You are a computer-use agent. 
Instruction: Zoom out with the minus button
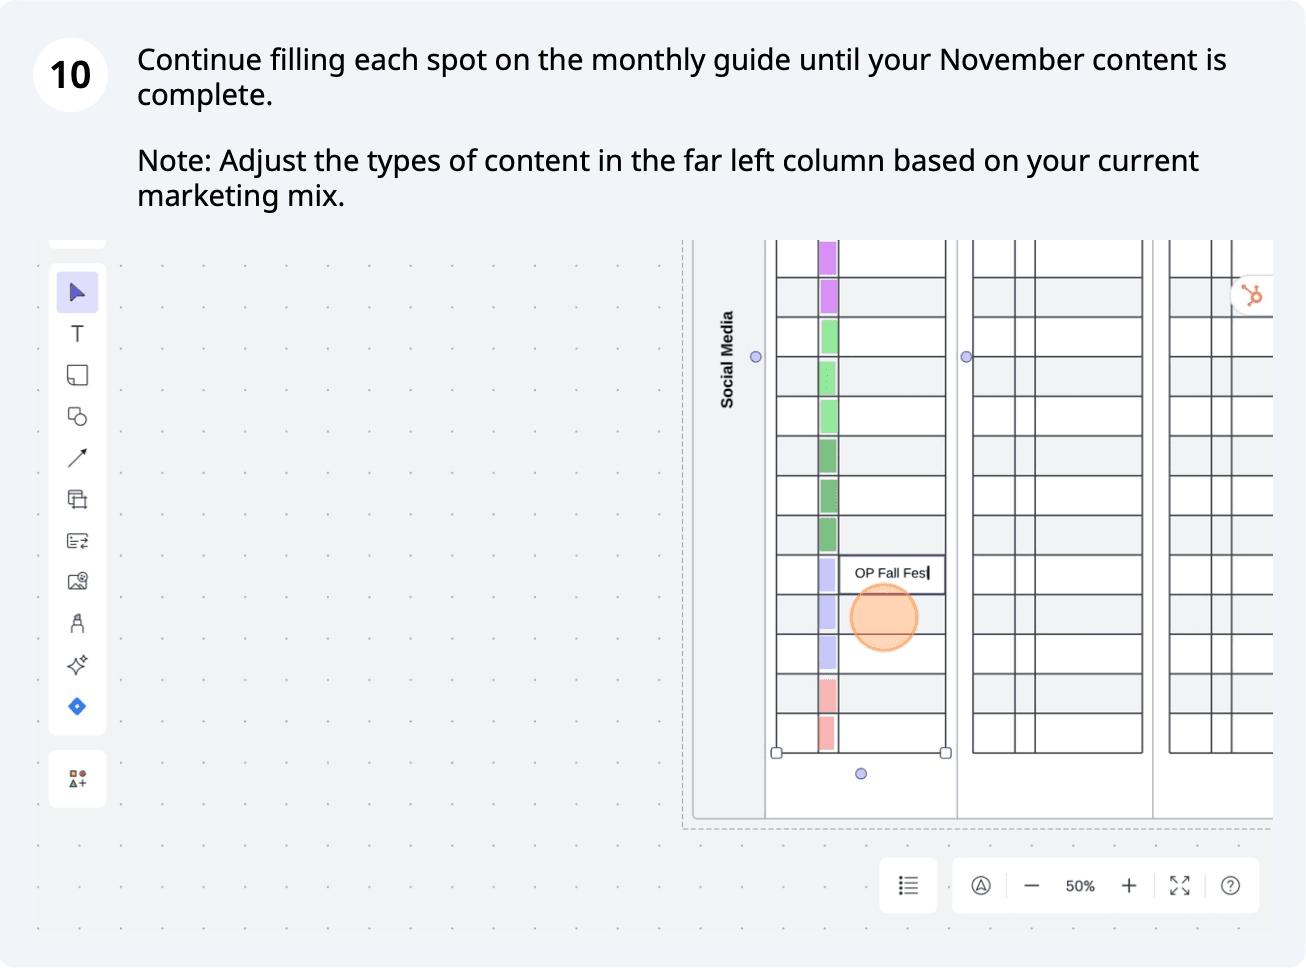pyautogui.click(x=1032, y=886)
